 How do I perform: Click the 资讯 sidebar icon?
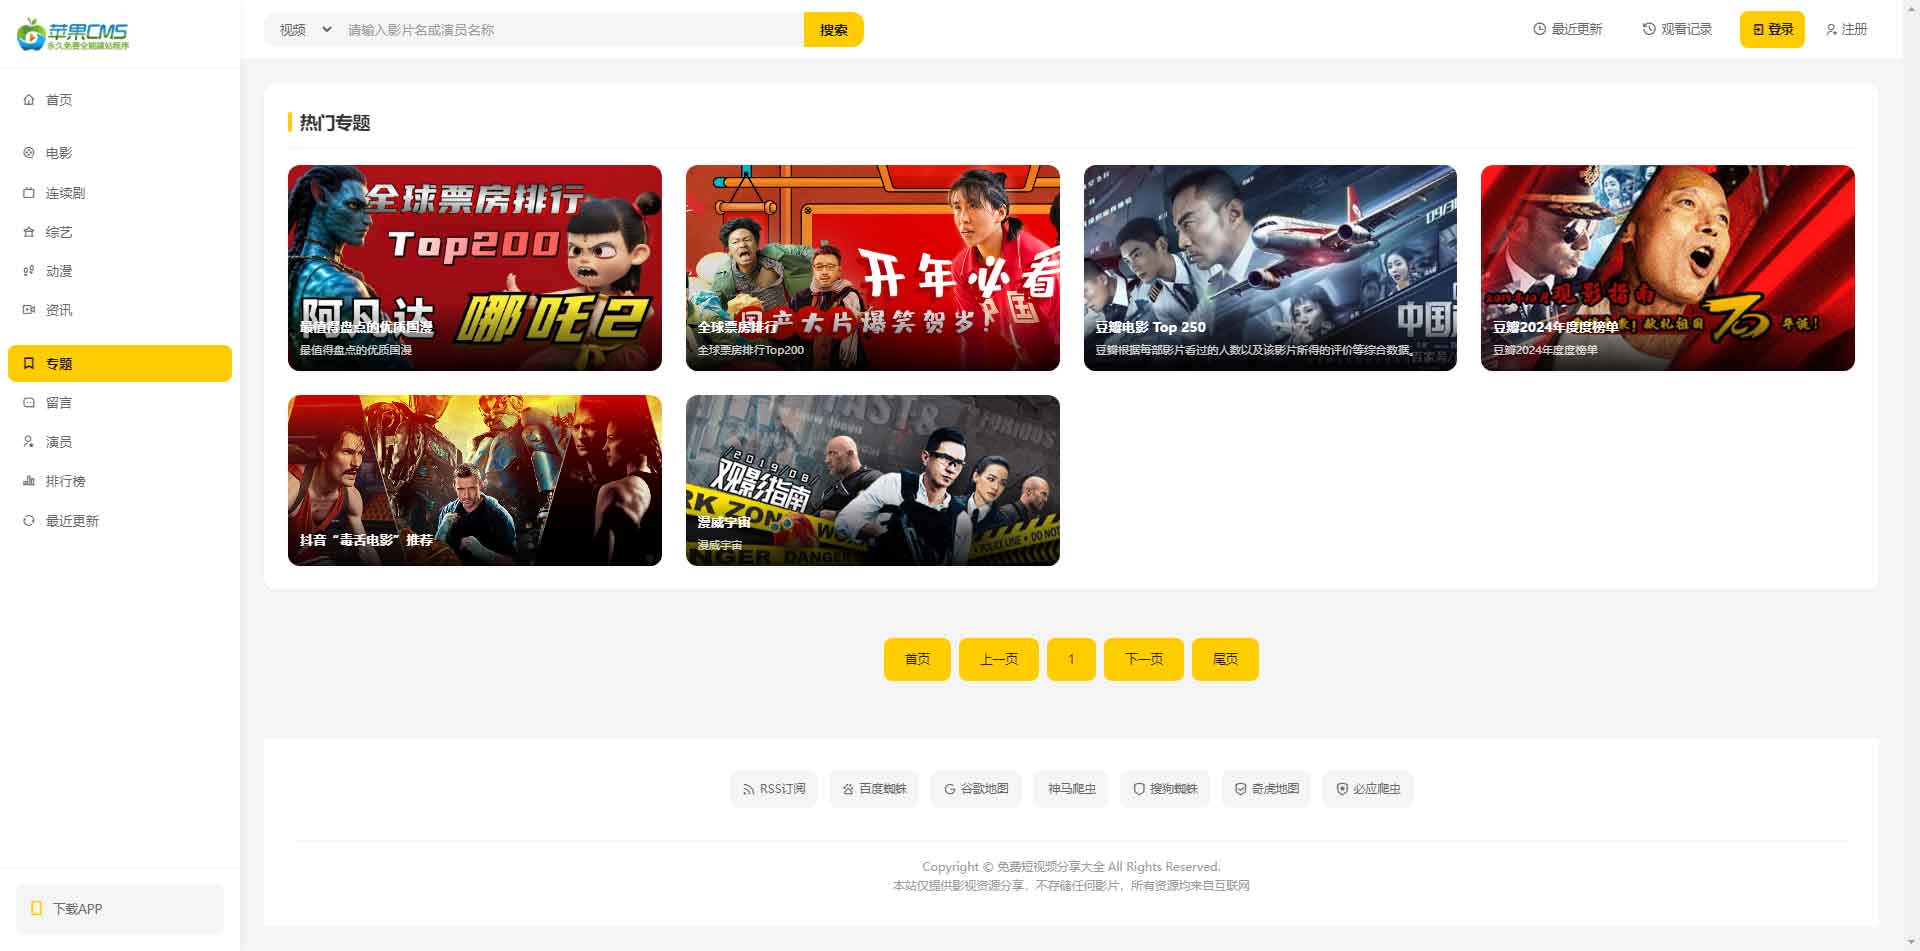[x=29, y=310]
